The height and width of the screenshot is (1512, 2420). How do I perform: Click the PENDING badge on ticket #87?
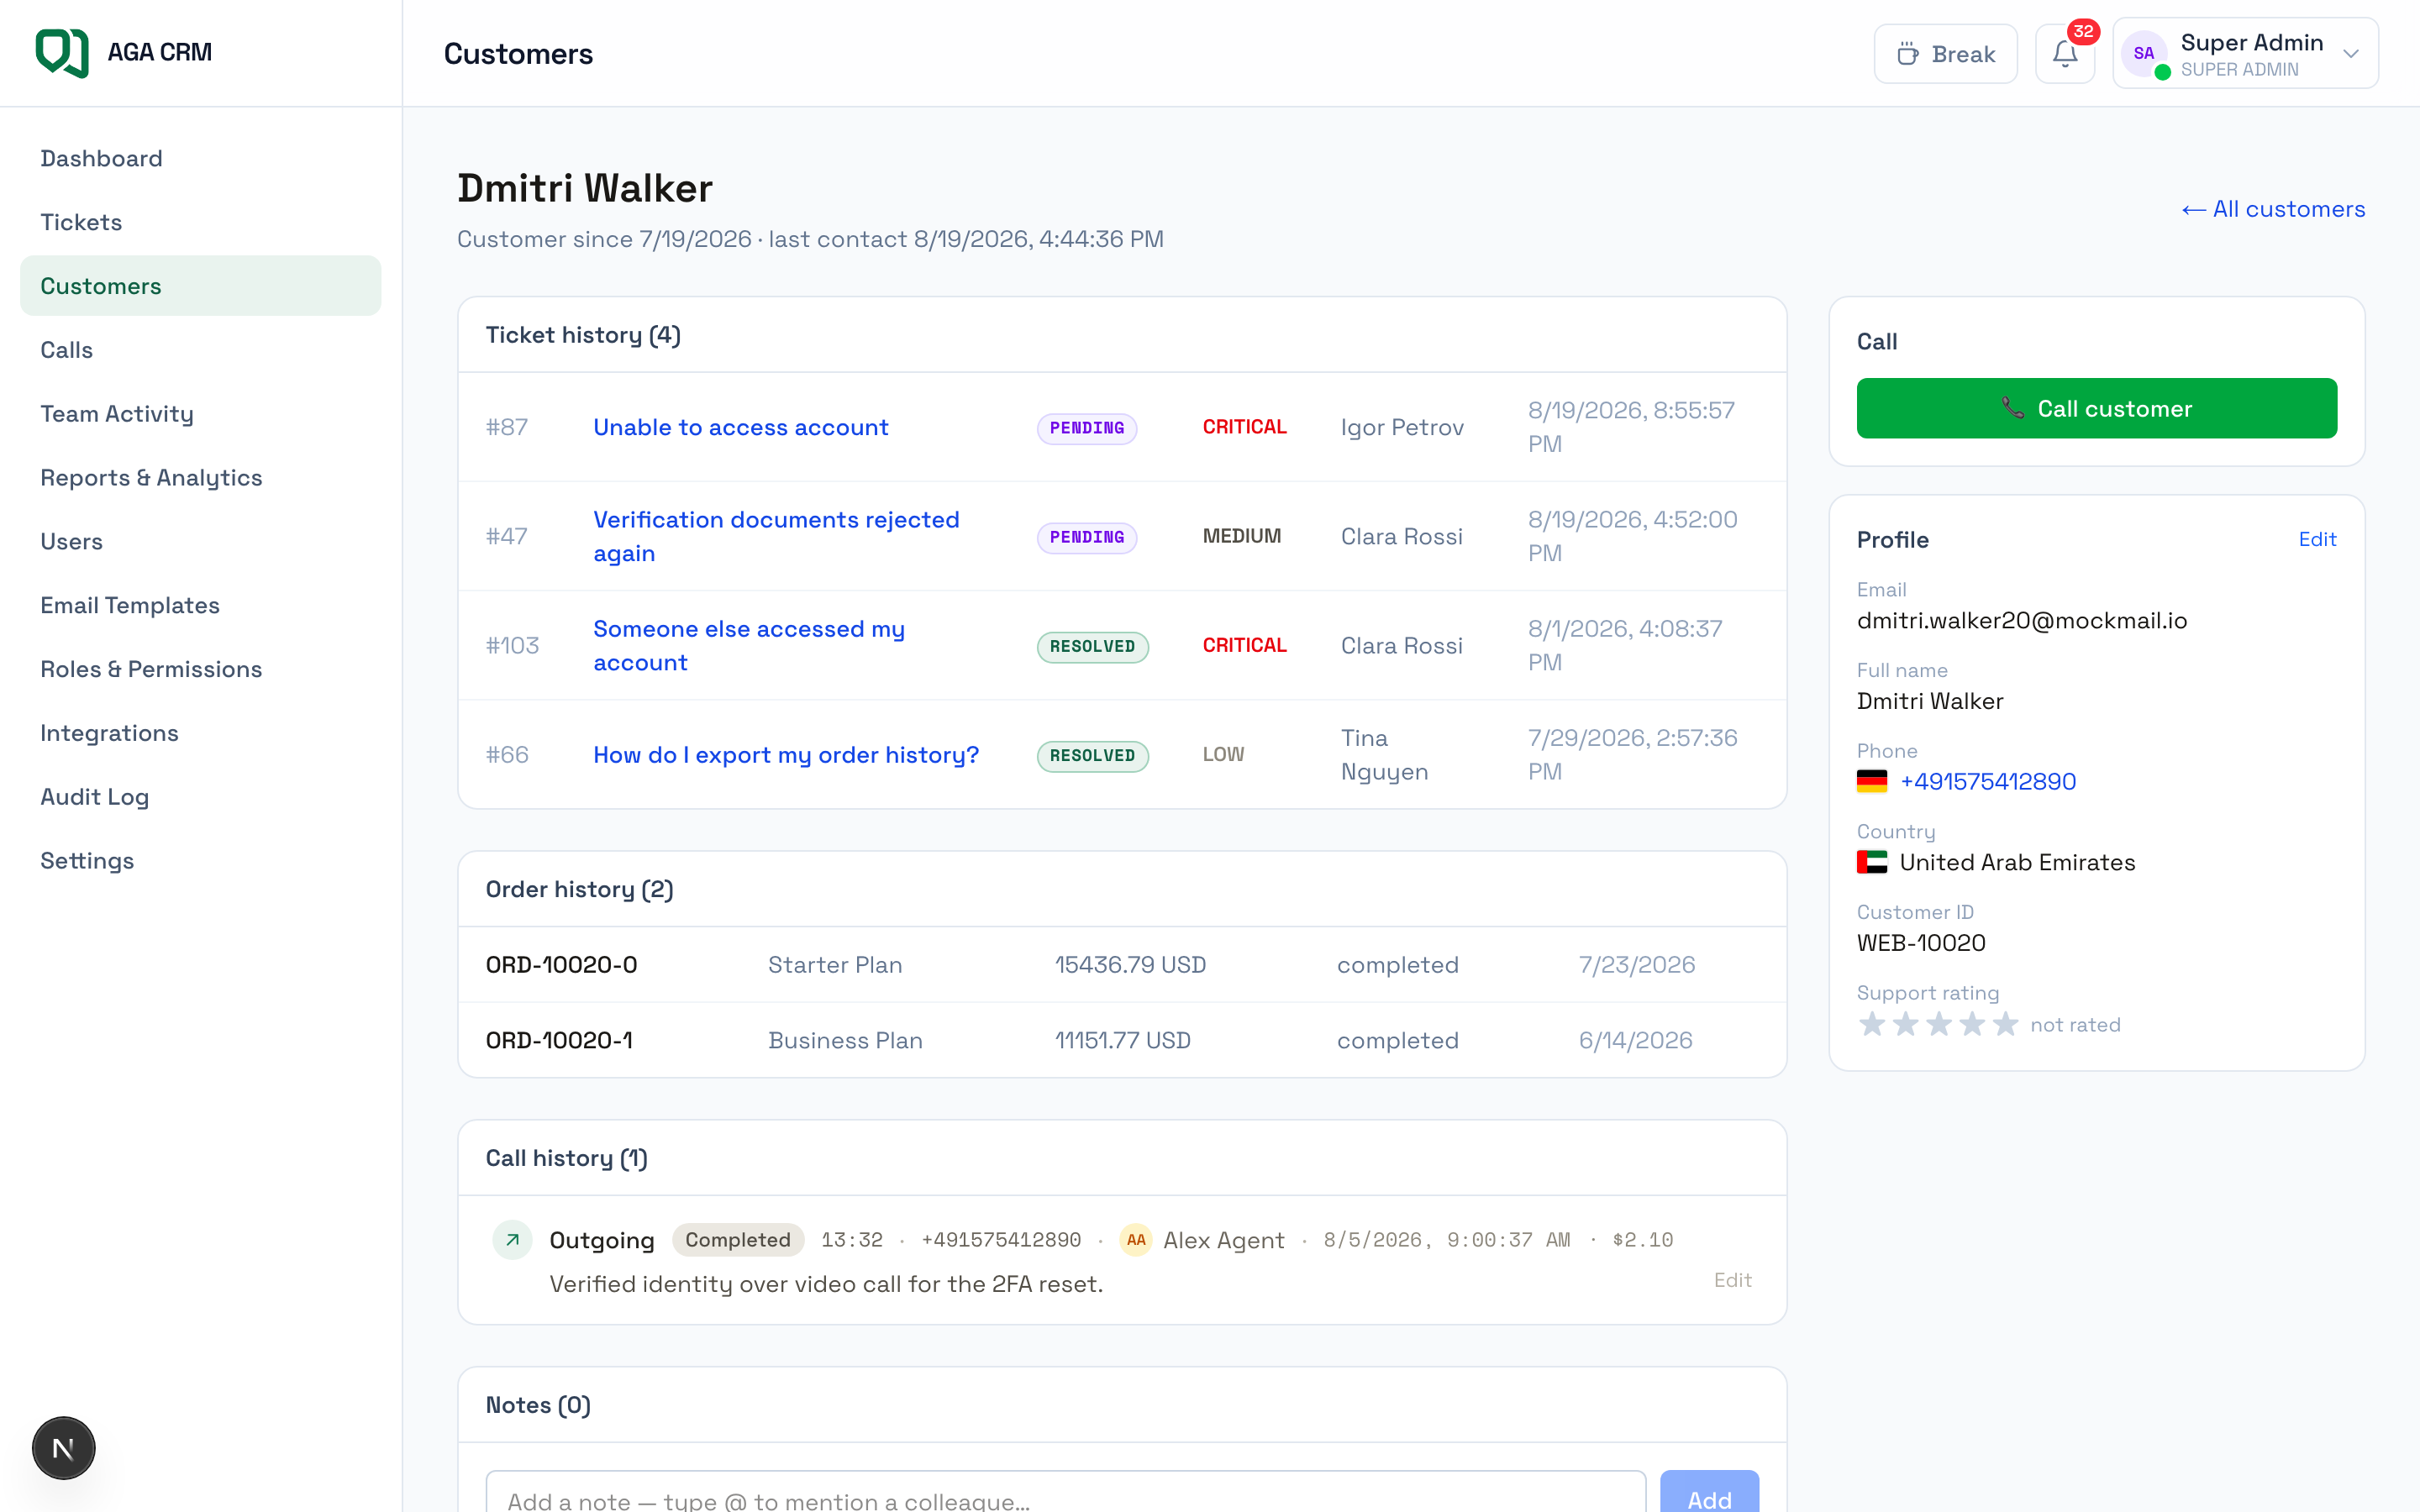(1087, 428)
